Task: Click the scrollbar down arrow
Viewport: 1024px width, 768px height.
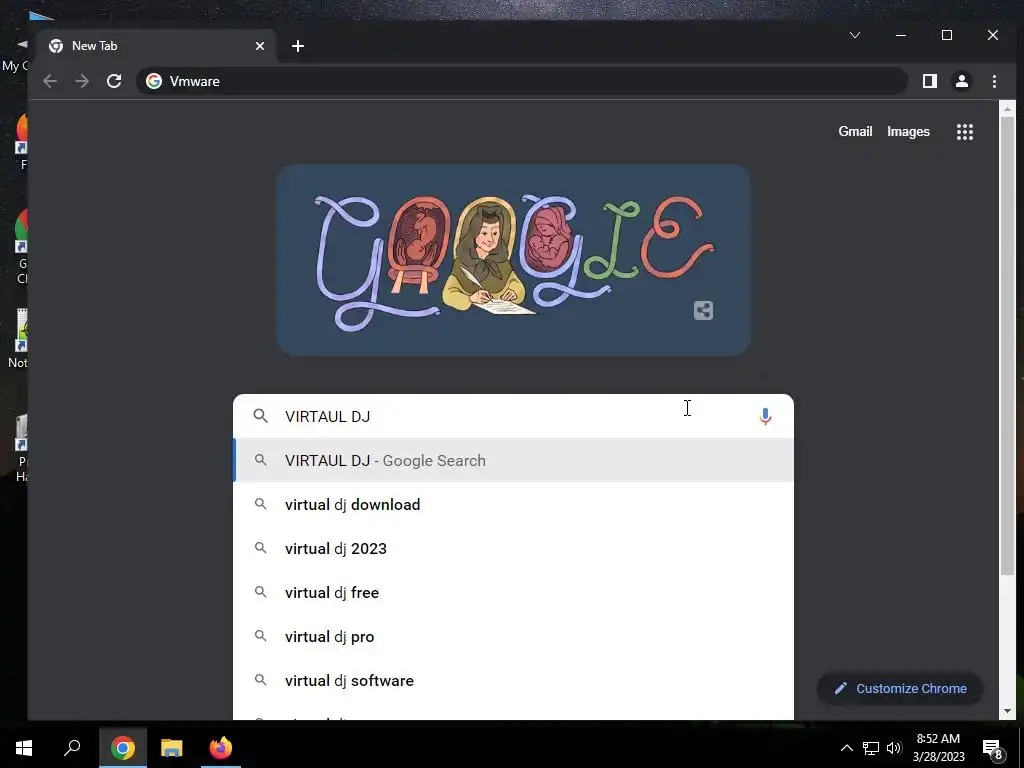Action: pos(1006,711)
